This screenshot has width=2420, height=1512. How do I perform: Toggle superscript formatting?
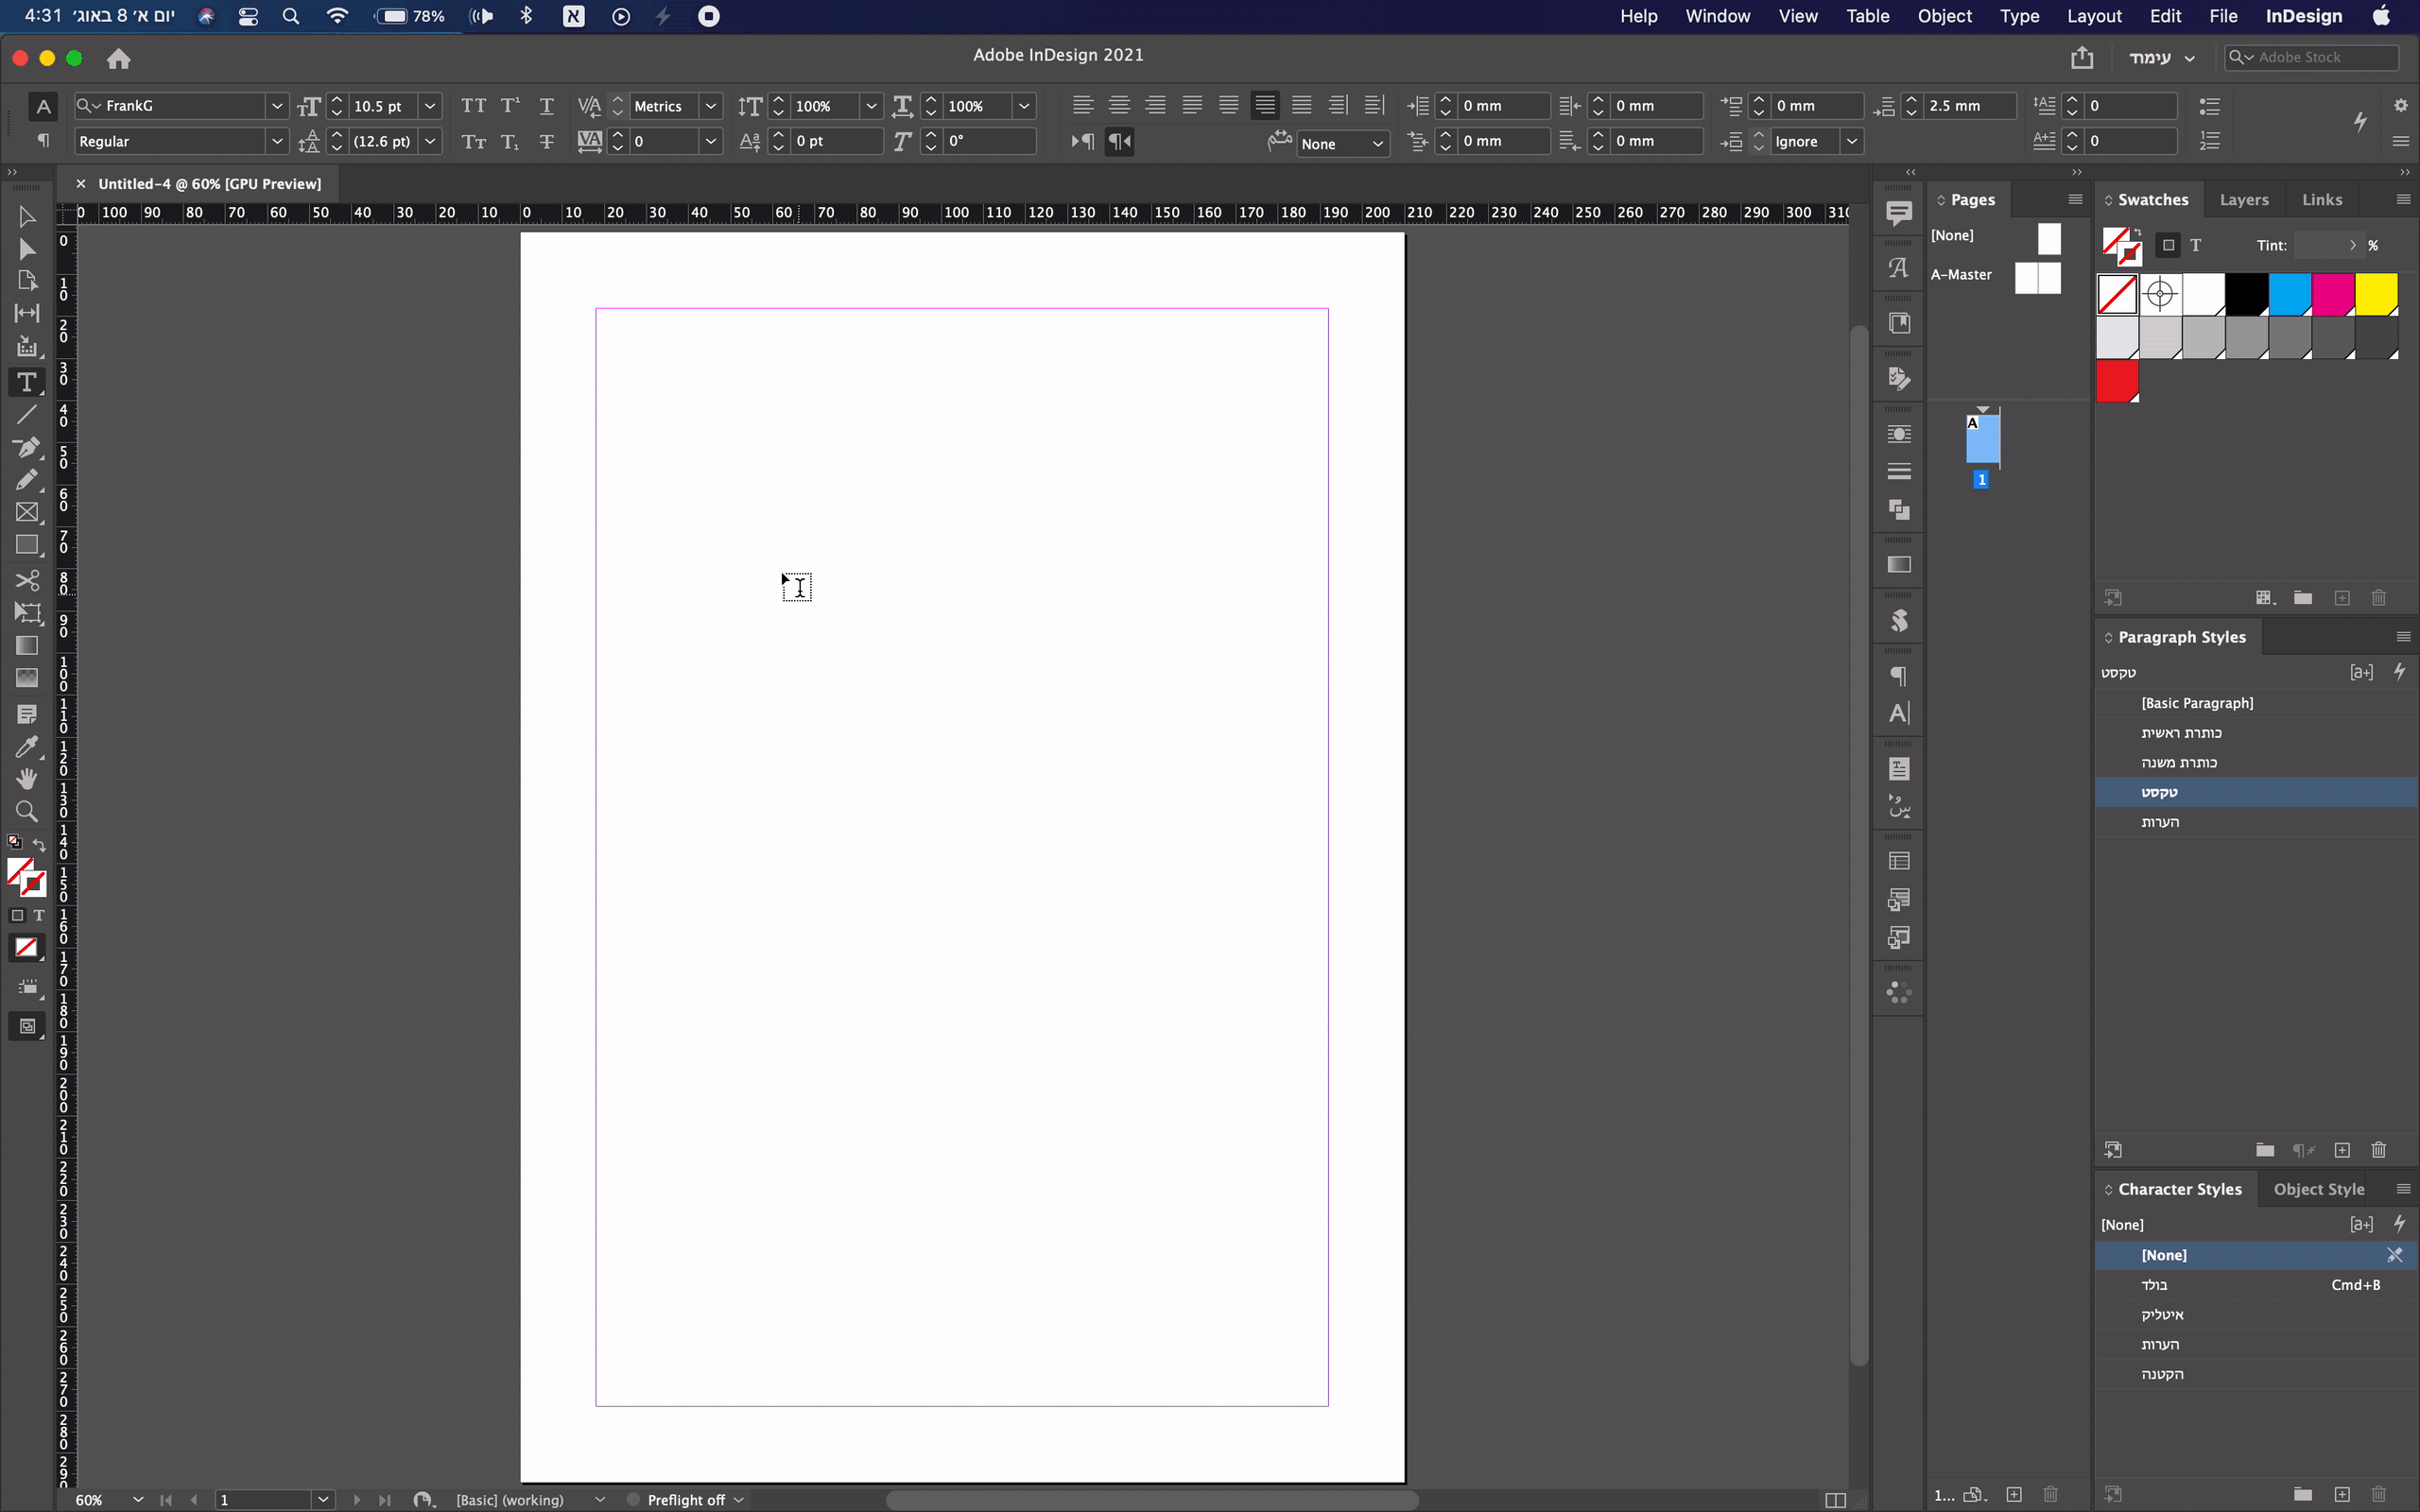pyautogui.click(x=511, y=105)
